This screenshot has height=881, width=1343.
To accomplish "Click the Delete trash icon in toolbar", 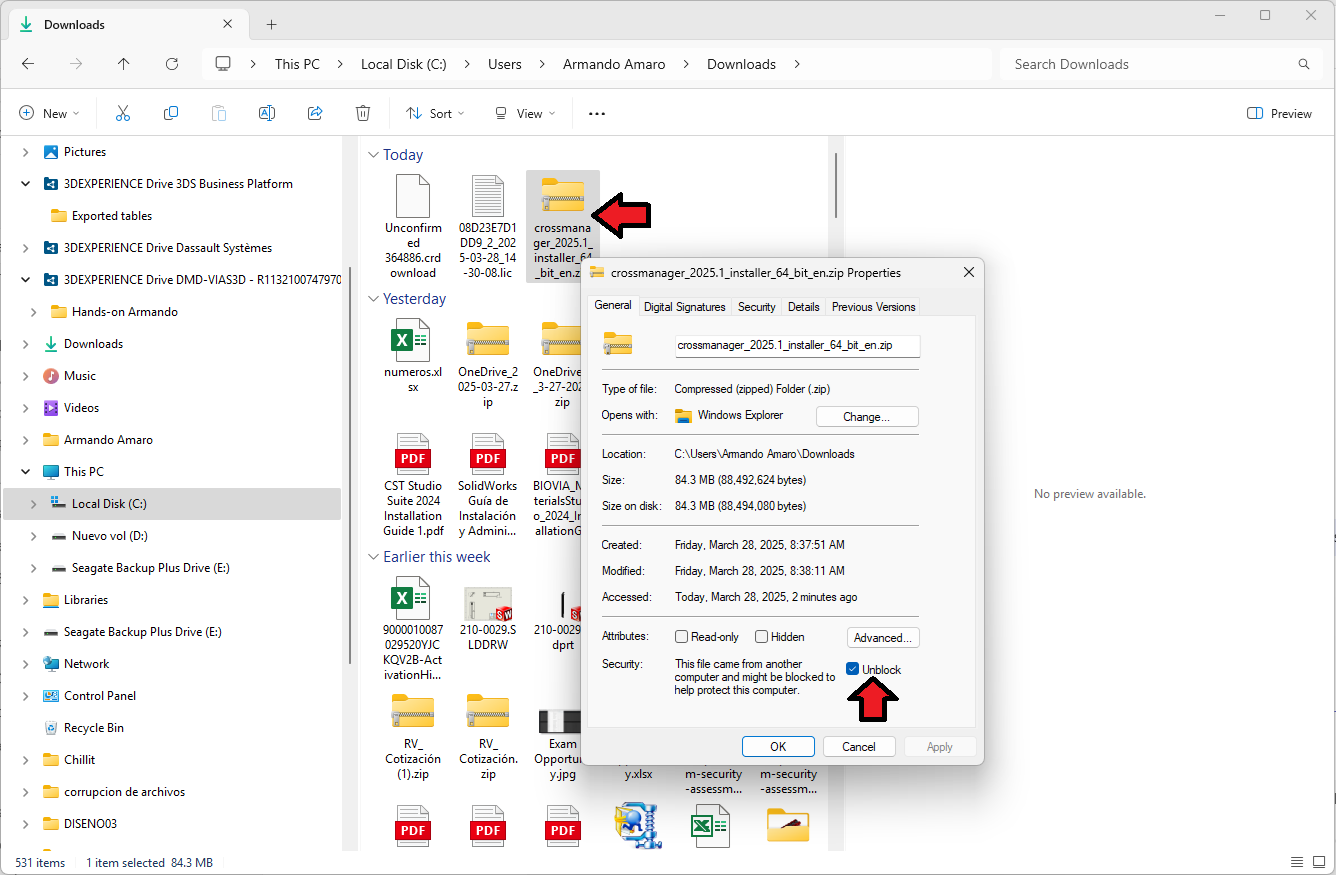I will coord(363,114).
